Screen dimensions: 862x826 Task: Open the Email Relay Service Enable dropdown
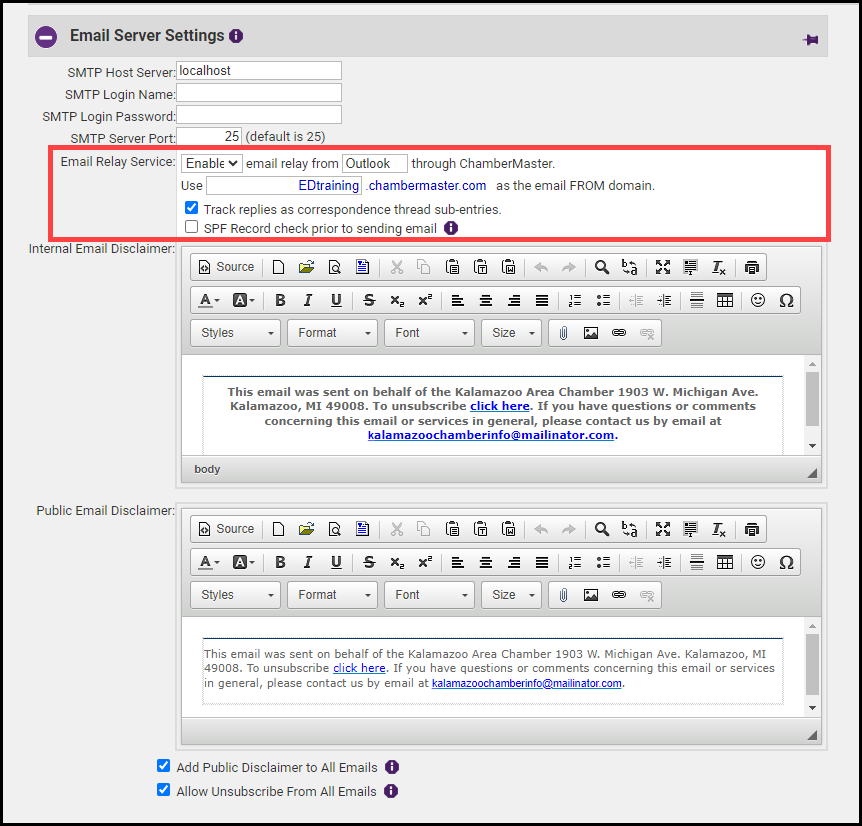coord(212,163)
